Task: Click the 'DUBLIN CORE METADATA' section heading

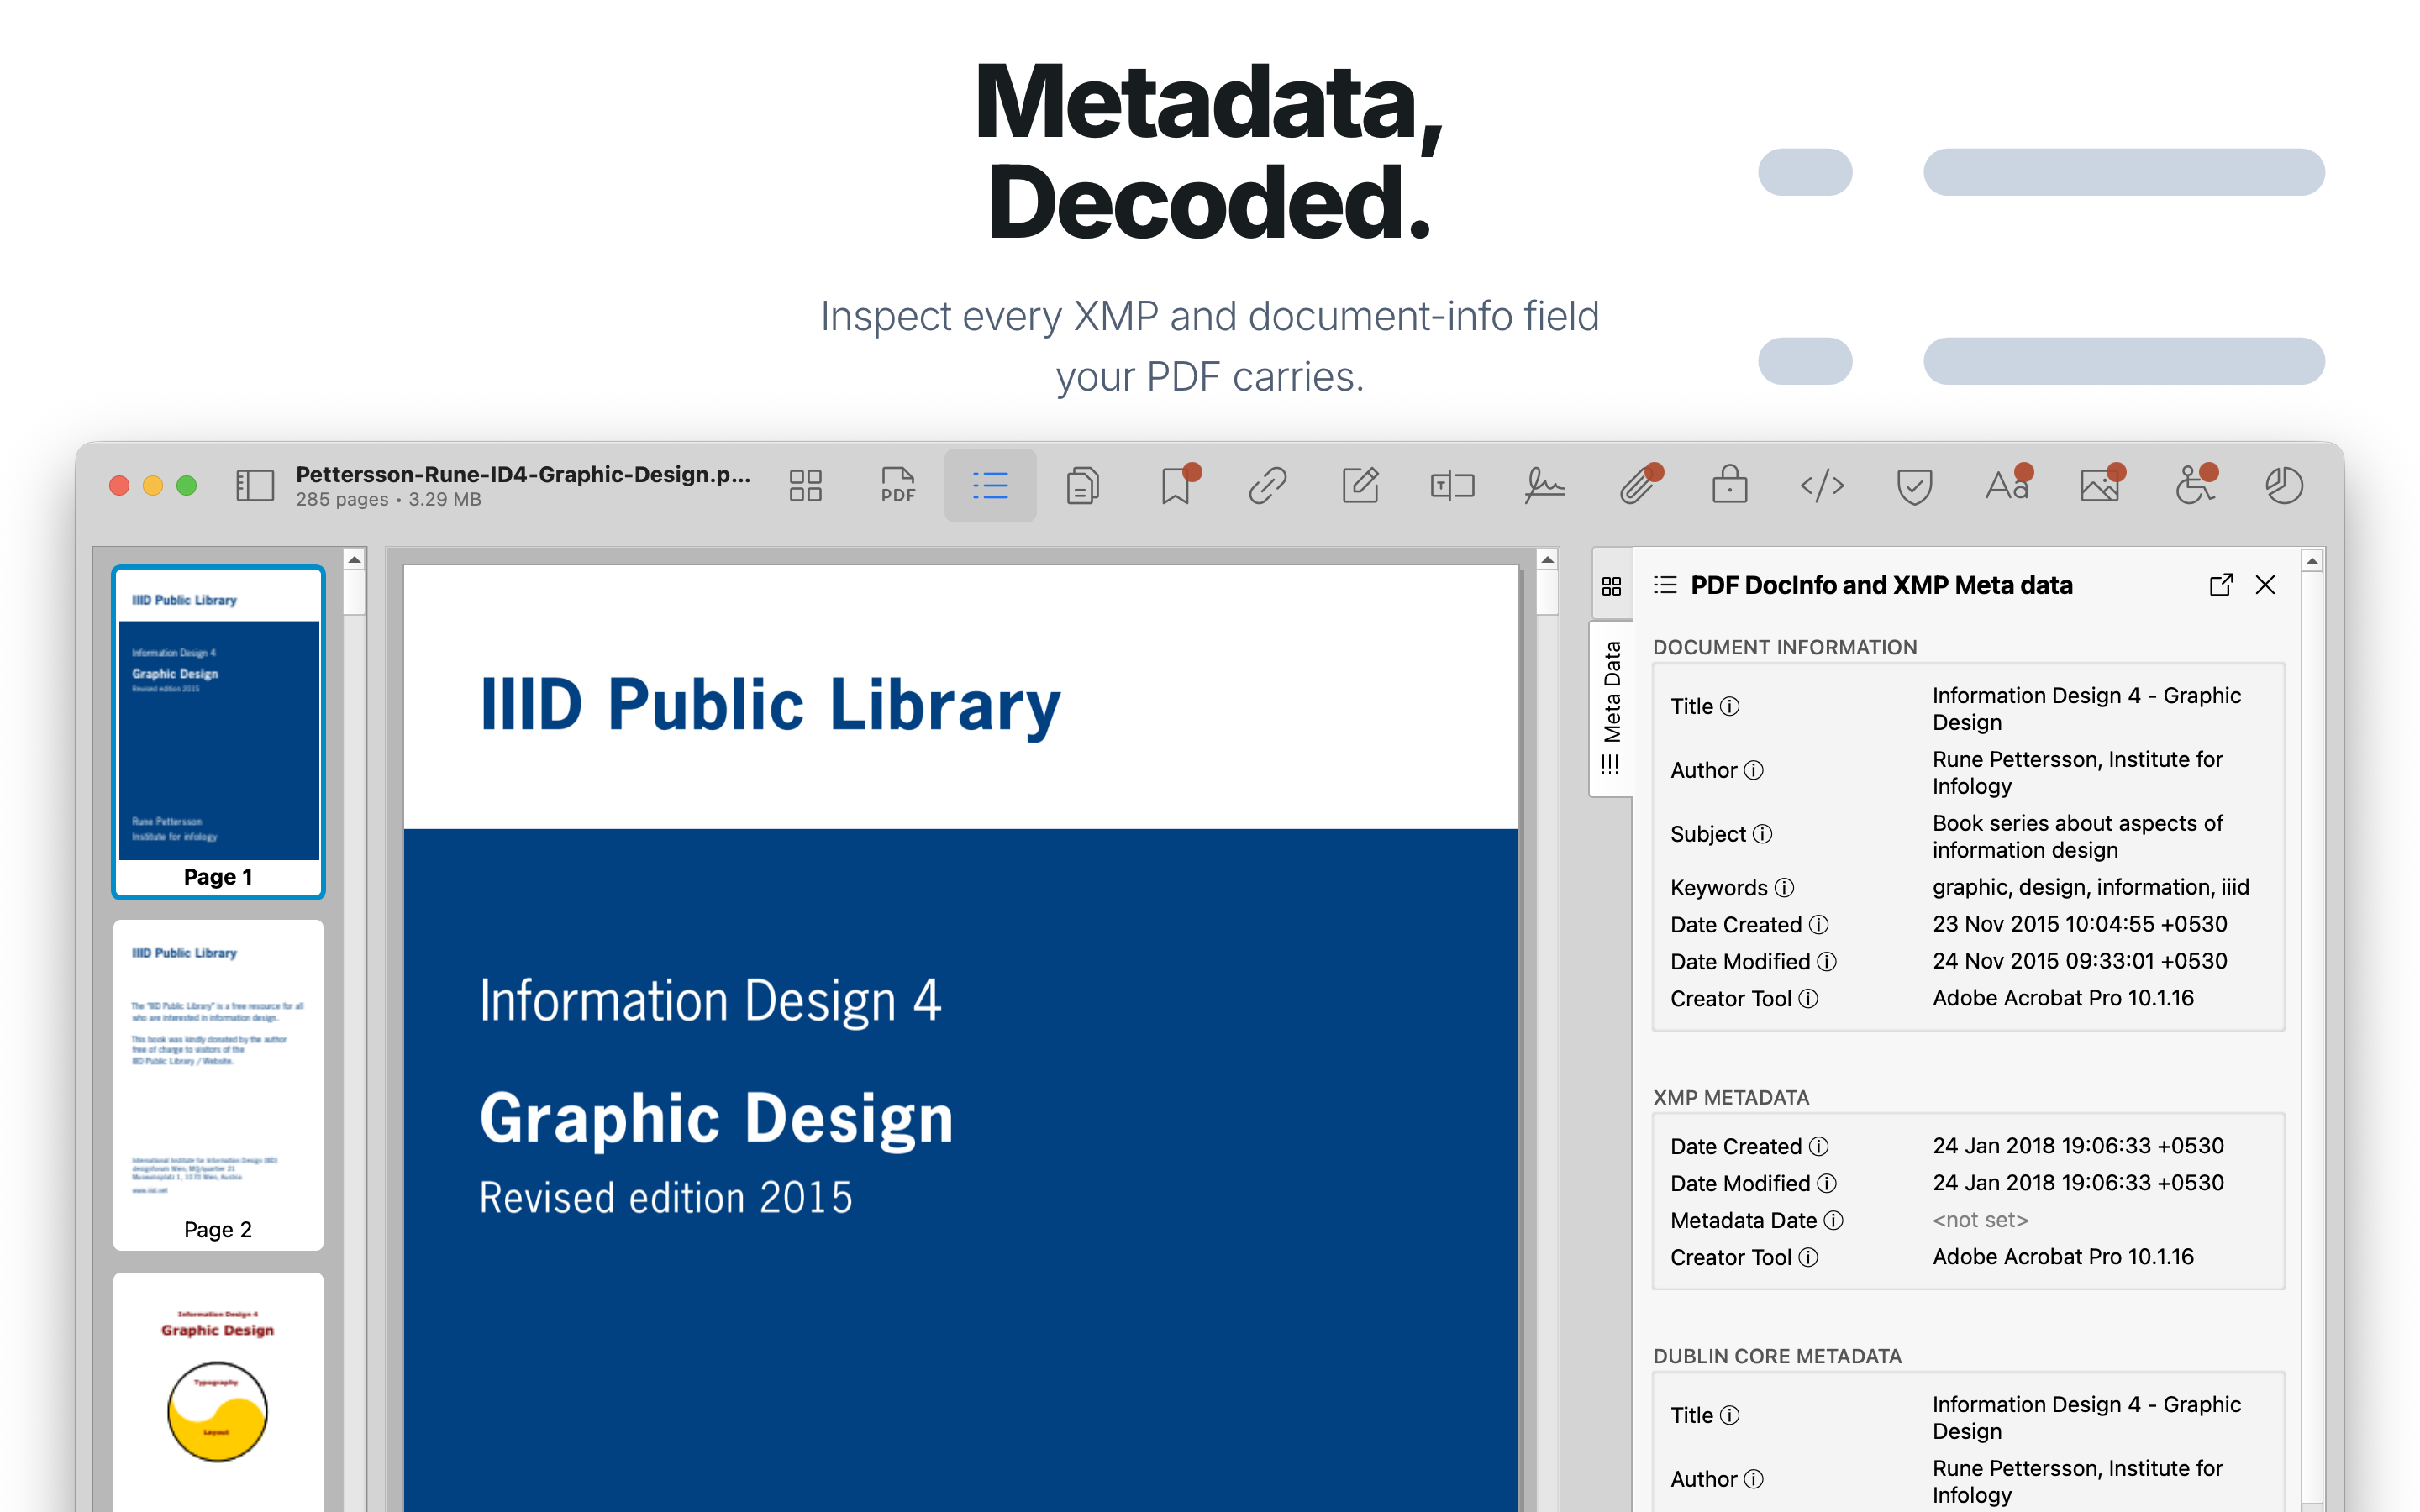Action: tap(1777, 1357)
